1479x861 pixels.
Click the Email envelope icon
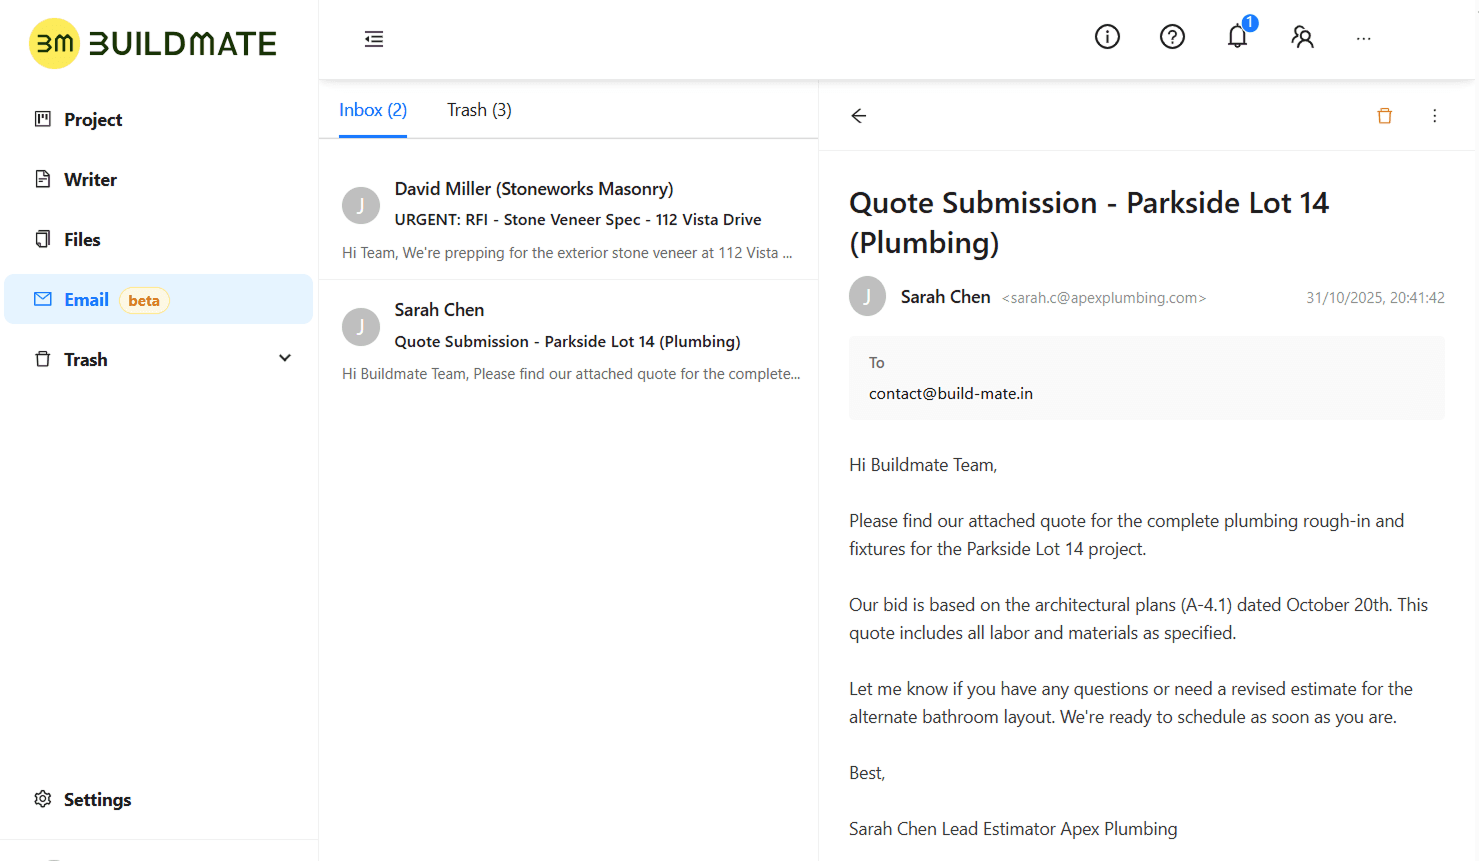pyautogui.click(x=43, y=299)
